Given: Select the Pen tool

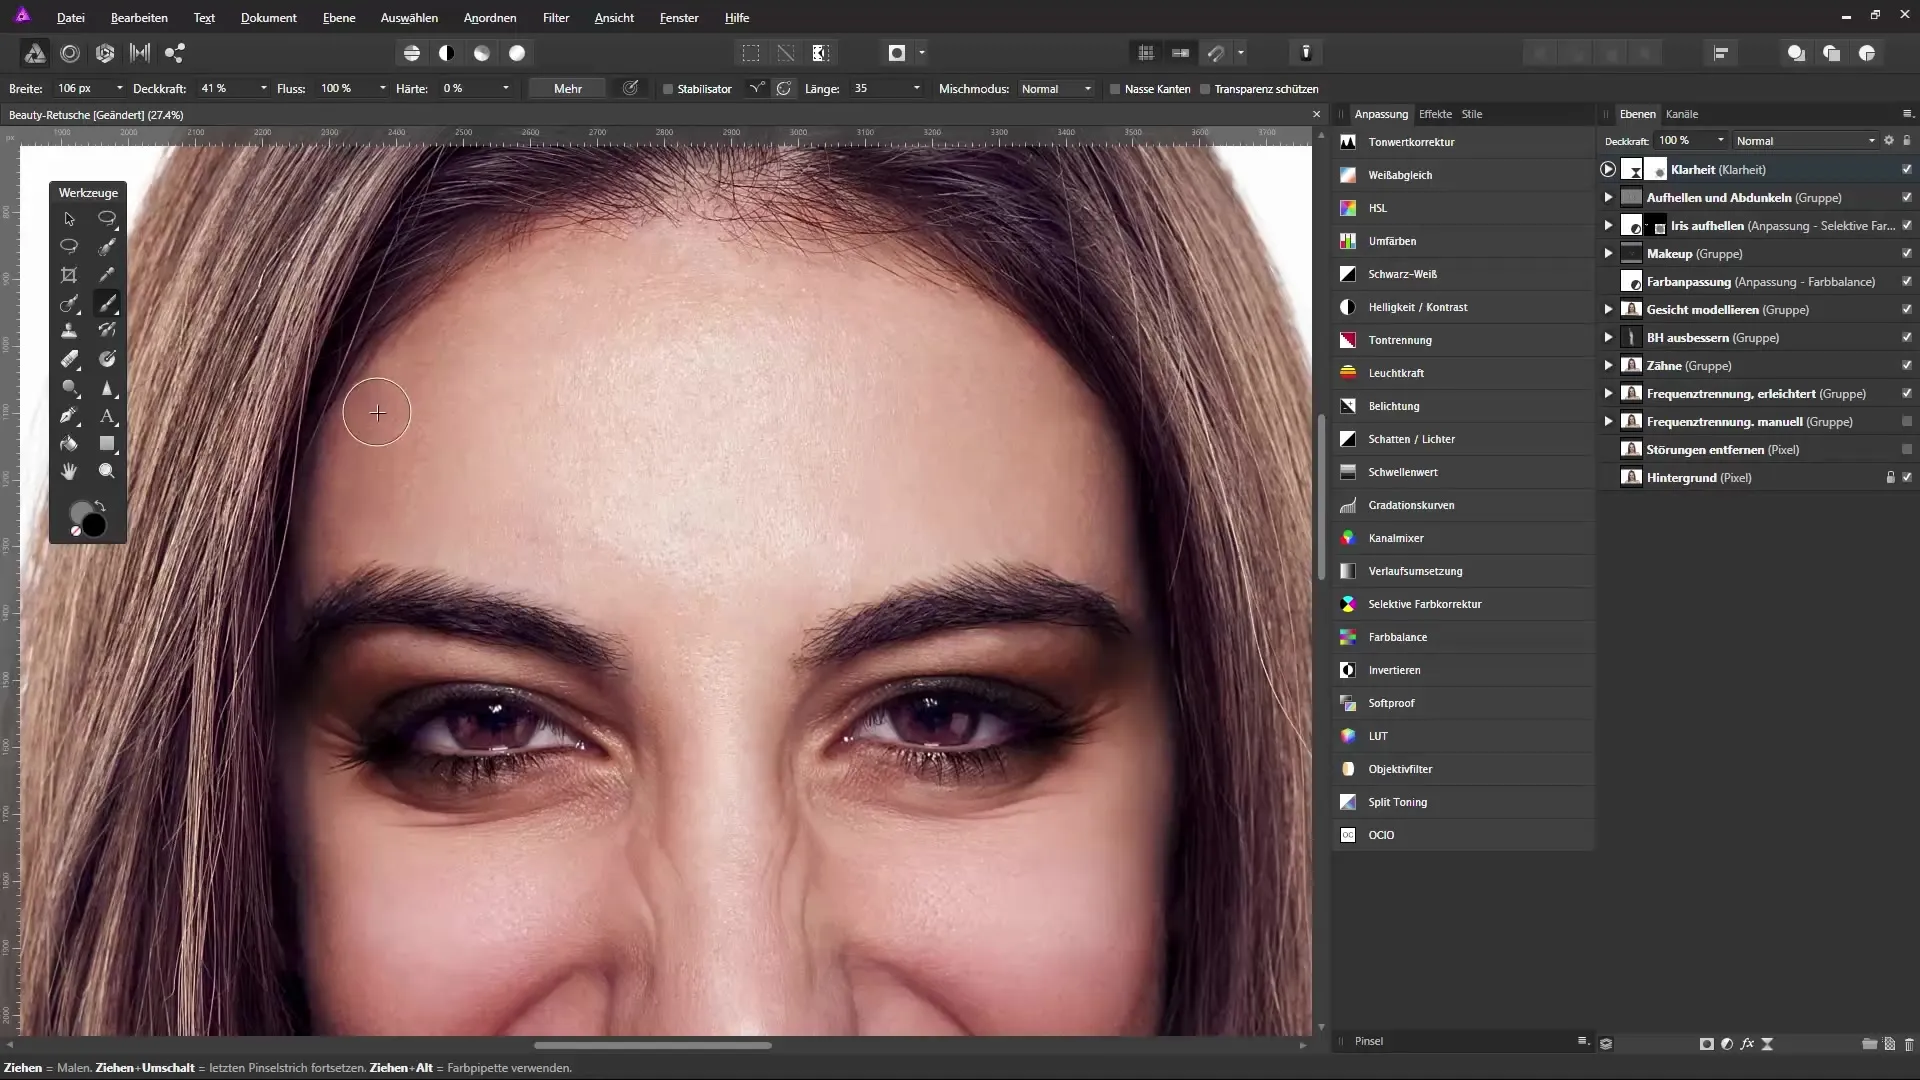Looking at the screenshot, I should (x=69, y=415).
